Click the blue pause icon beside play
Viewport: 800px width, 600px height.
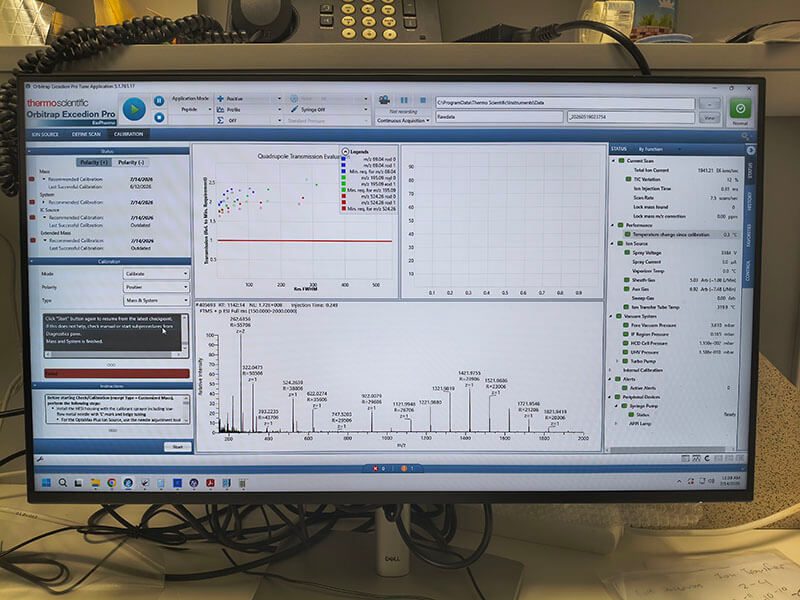tap(159, 101)
